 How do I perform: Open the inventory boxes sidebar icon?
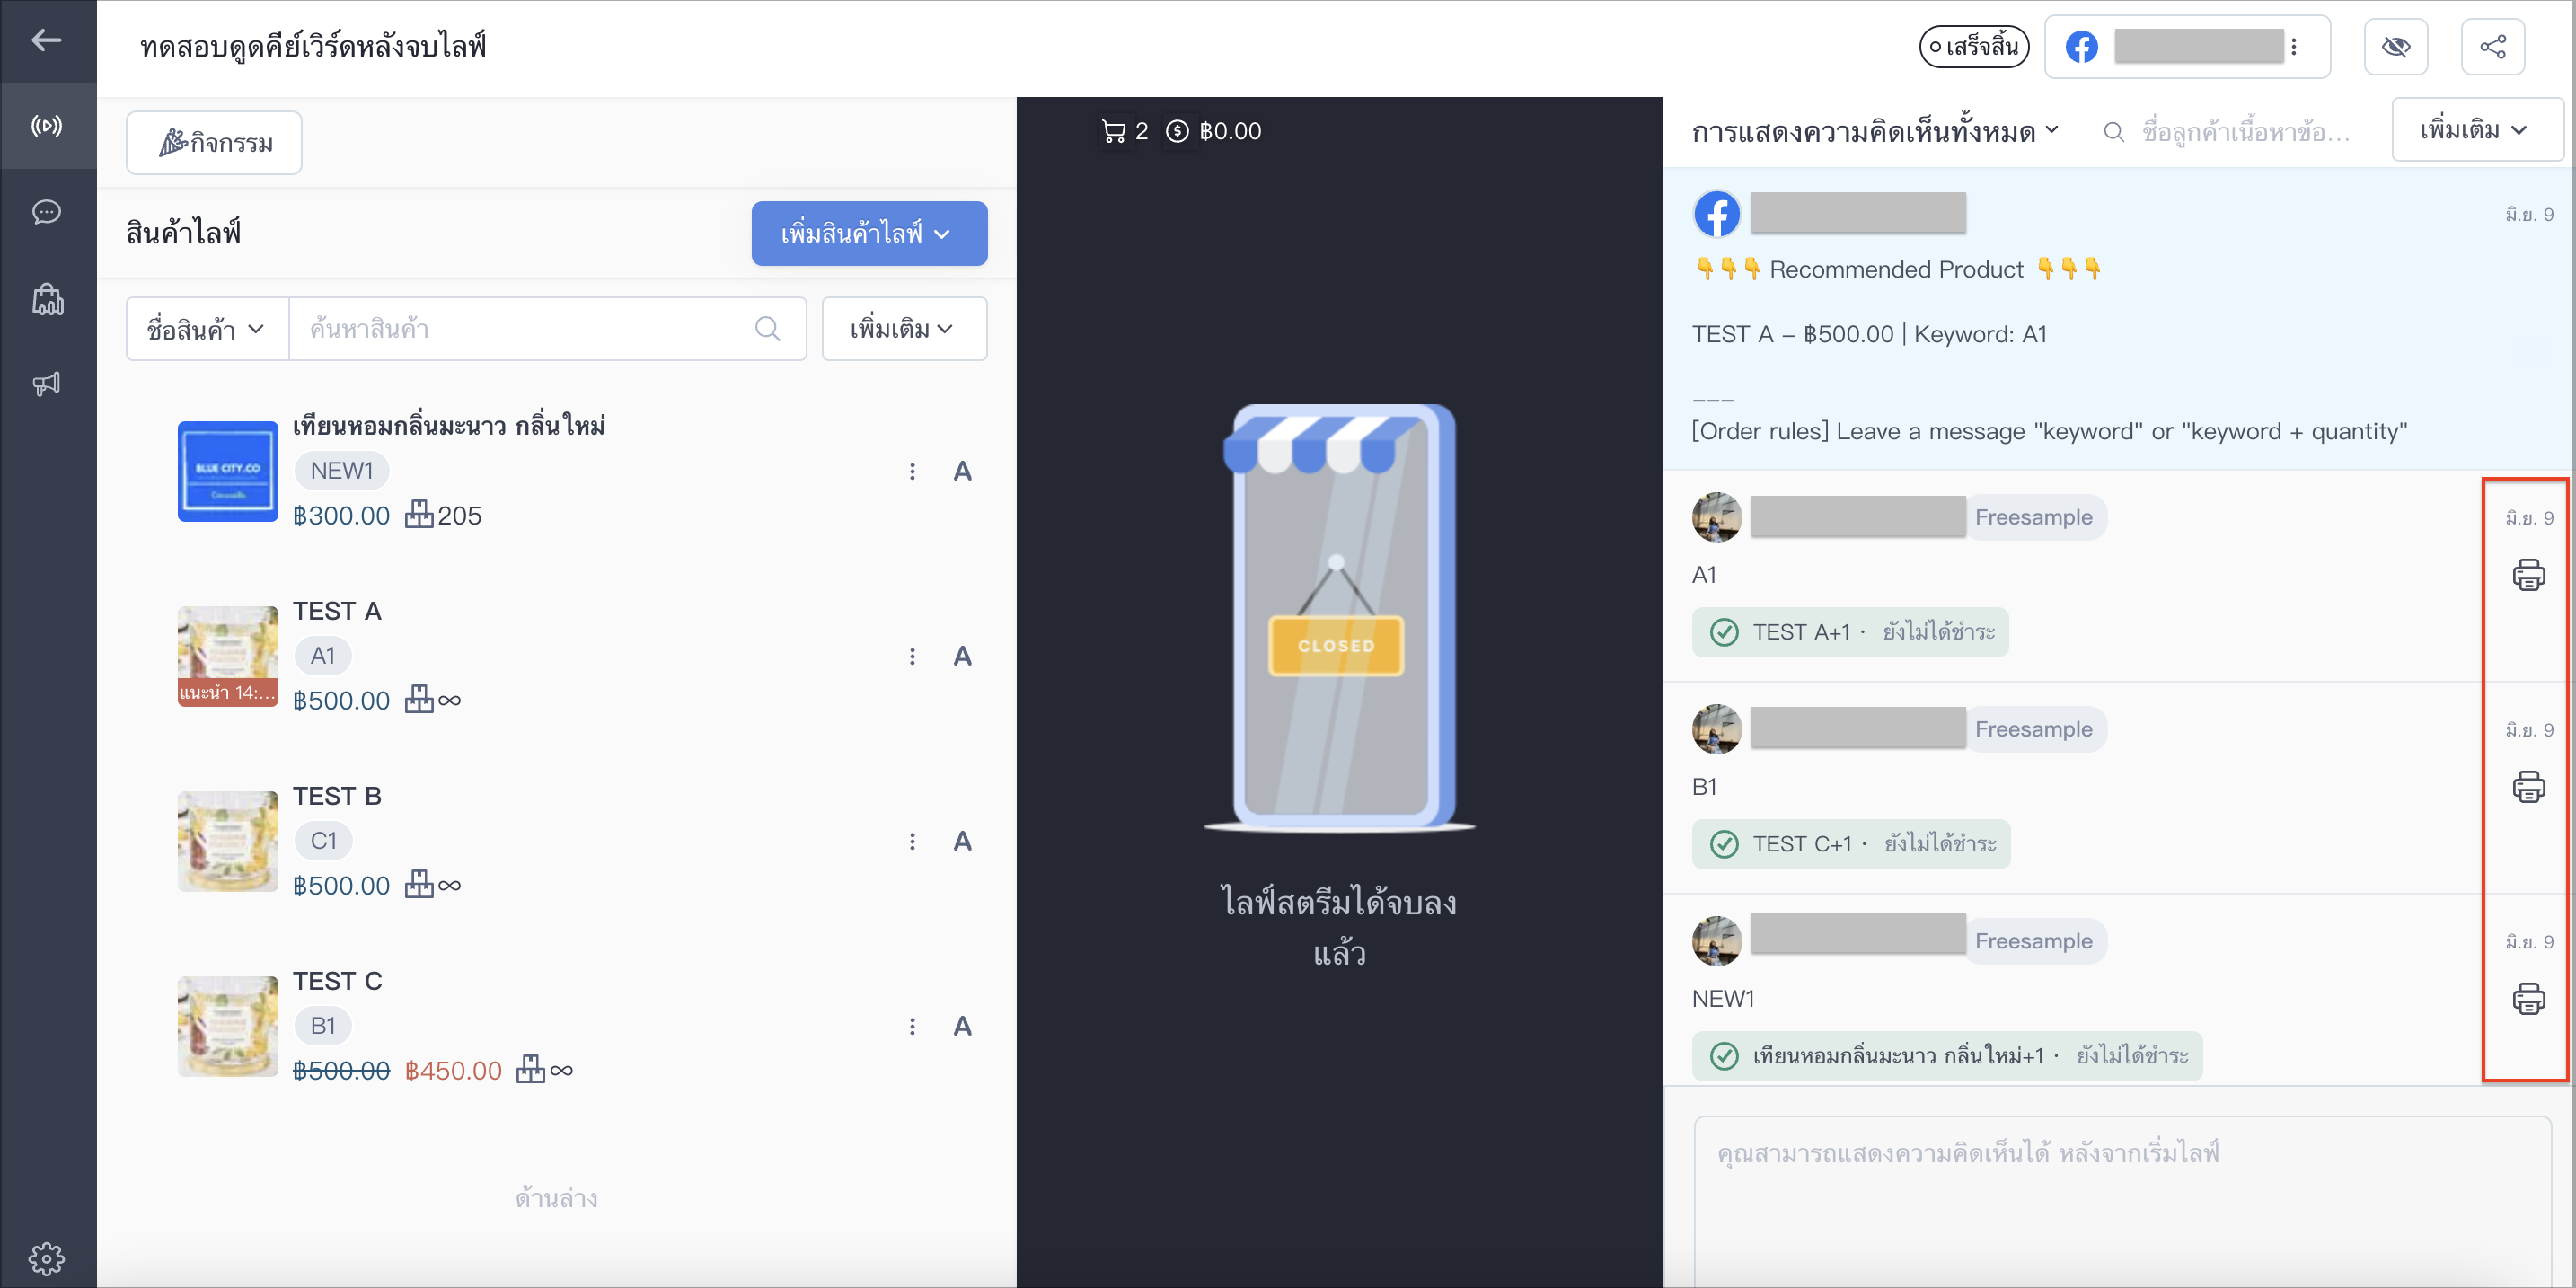[x=47, y=298]
